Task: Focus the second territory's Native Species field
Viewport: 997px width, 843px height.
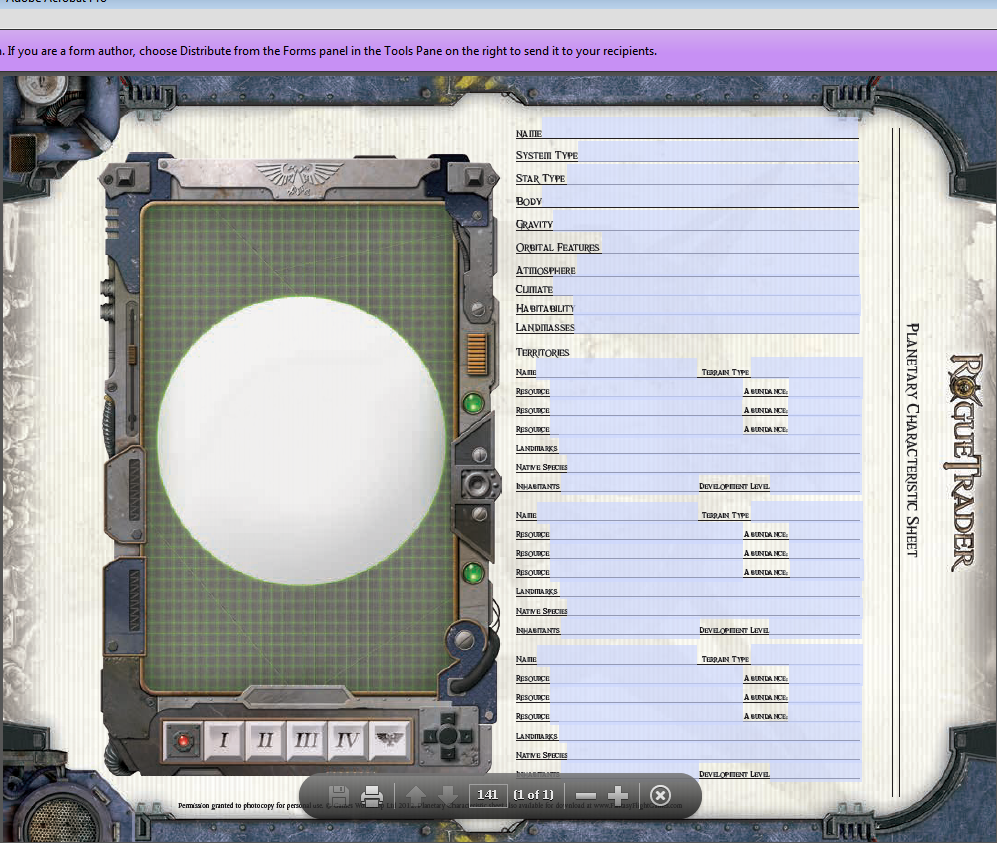Action: [715, 607]
